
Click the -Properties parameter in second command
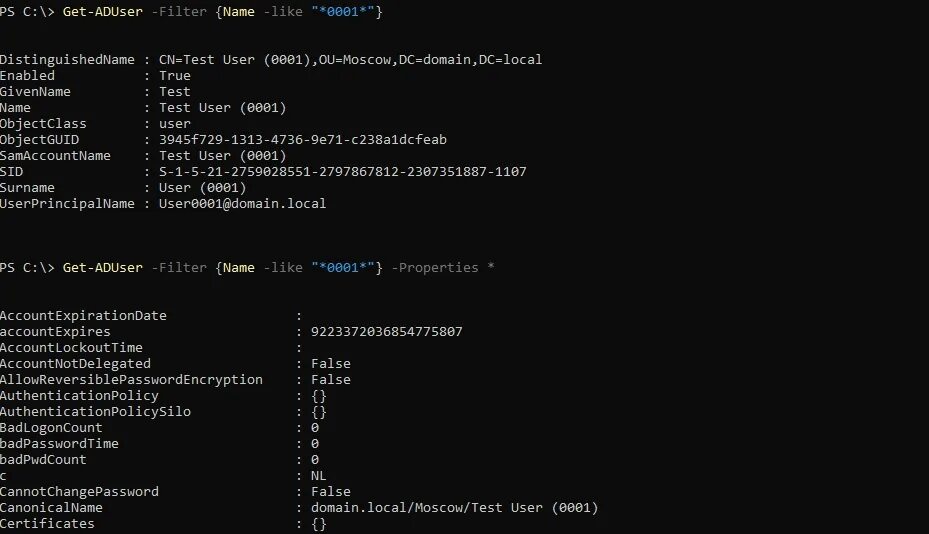coord(435,267)
